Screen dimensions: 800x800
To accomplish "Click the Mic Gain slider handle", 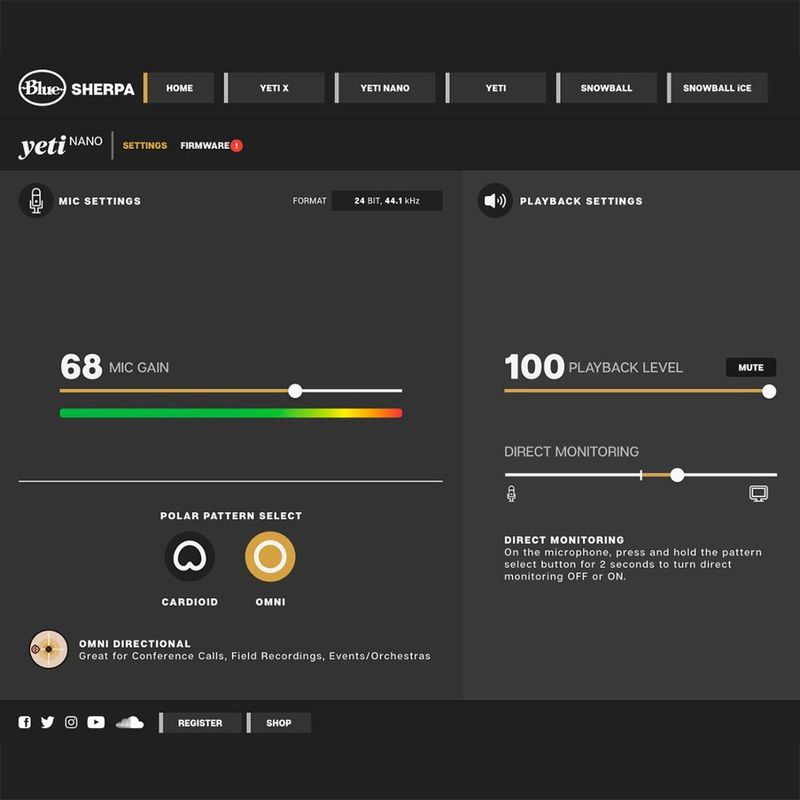I will point(295,390).
